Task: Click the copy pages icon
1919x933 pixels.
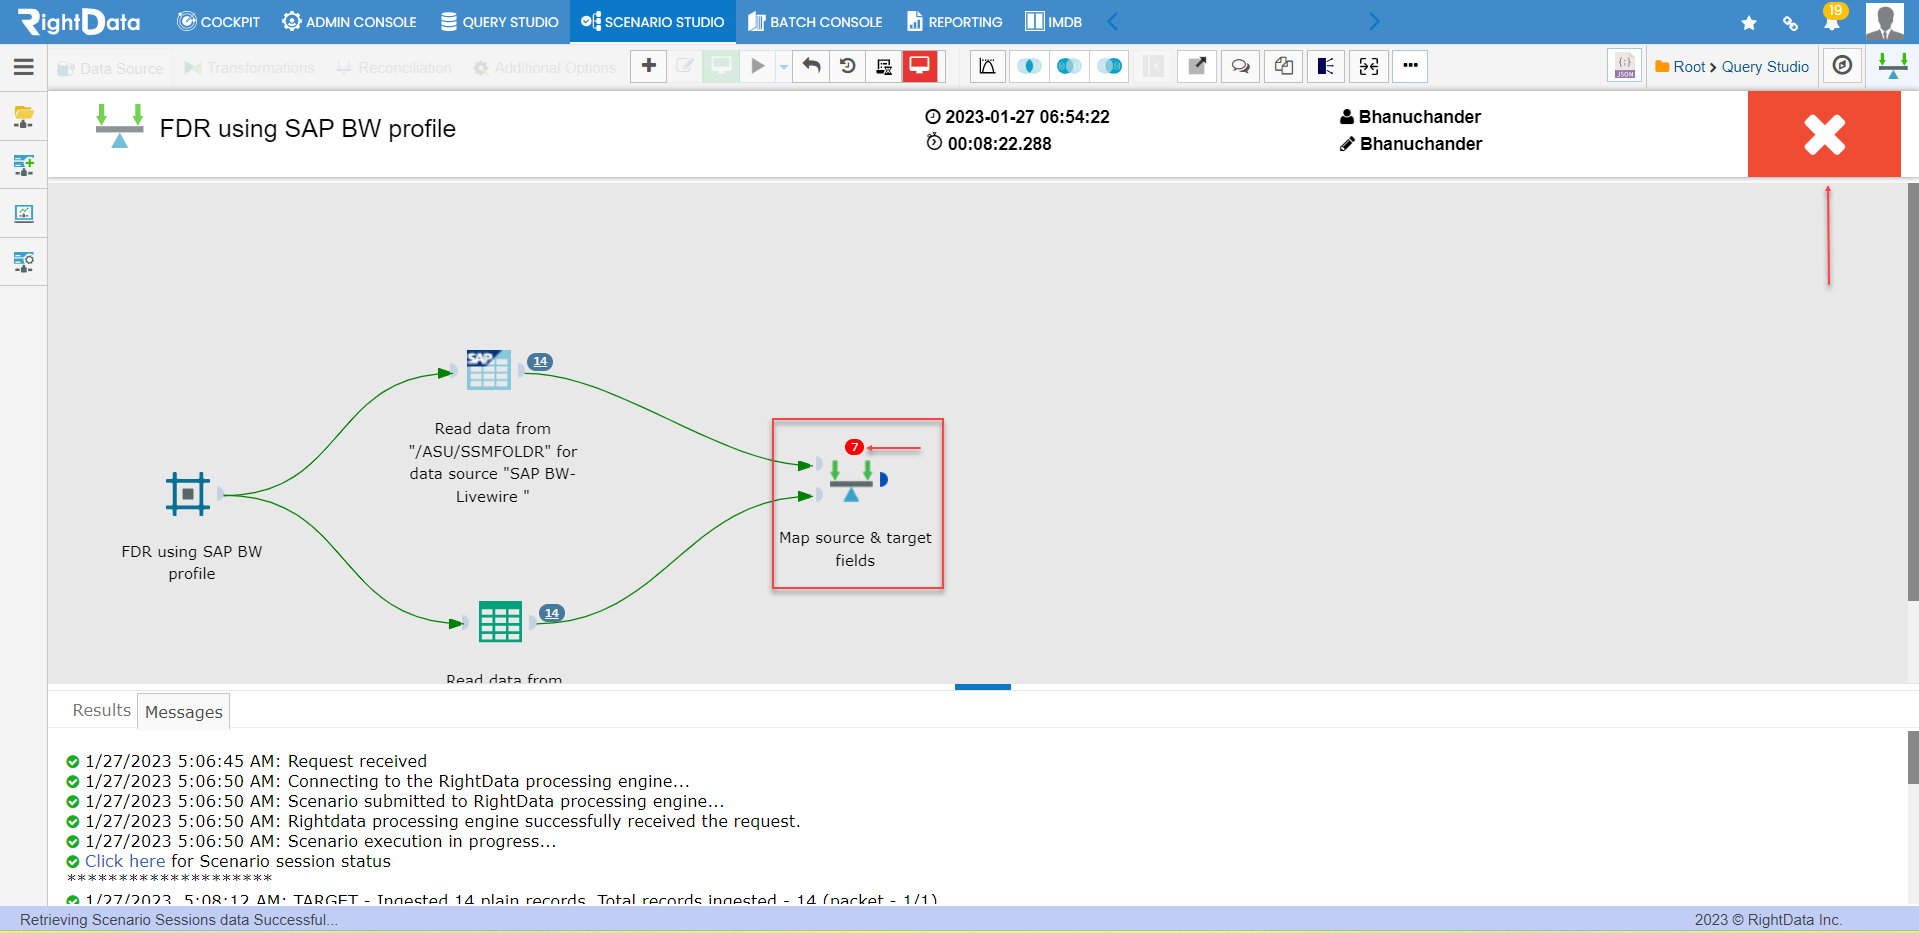Action: pos(1284,66)
